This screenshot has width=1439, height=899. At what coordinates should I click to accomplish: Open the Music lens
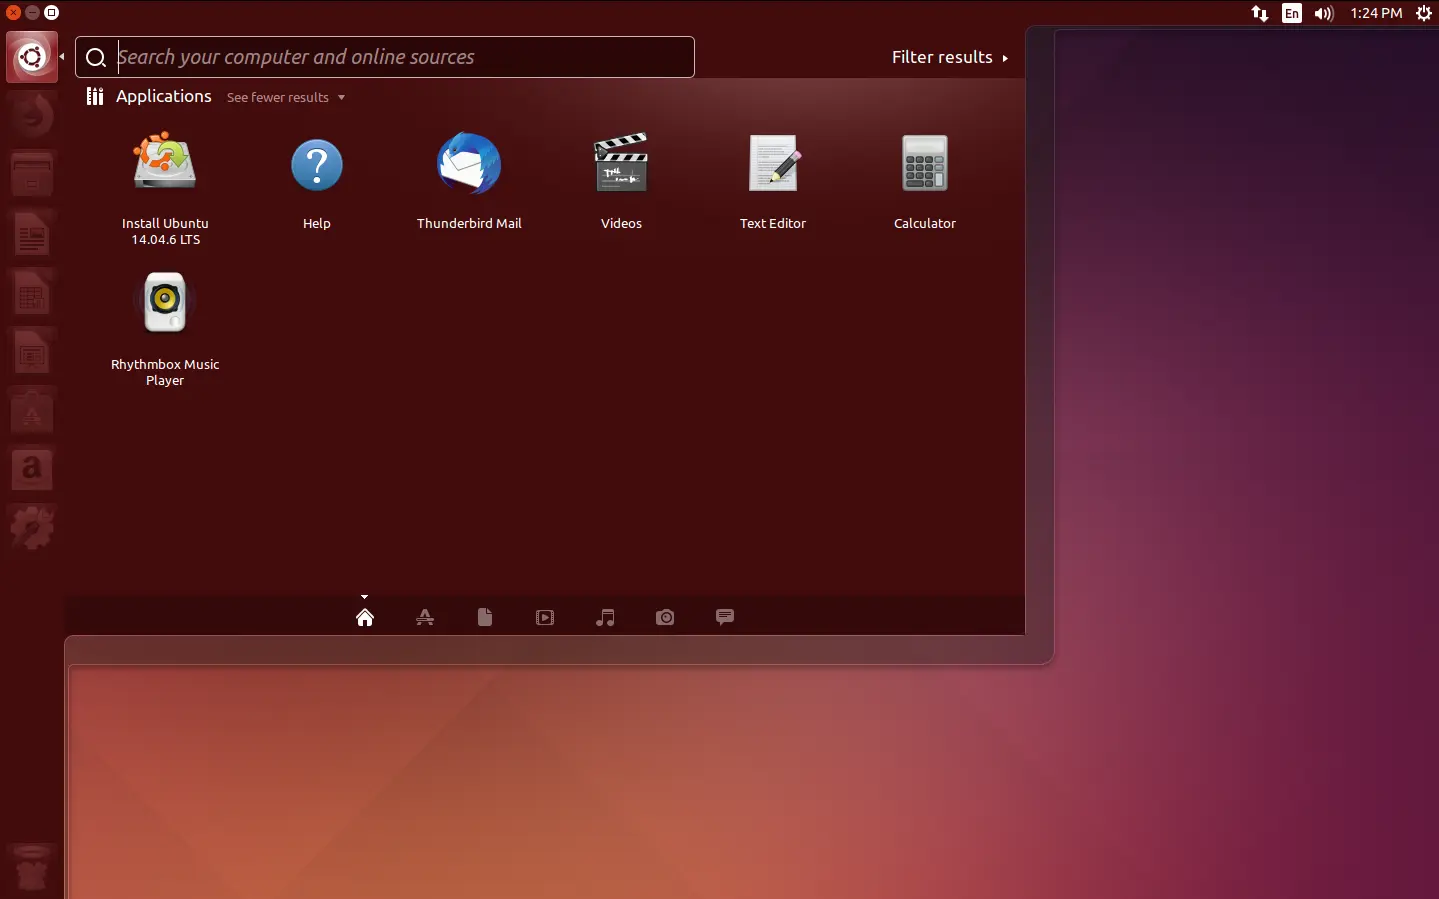(604, 617)
